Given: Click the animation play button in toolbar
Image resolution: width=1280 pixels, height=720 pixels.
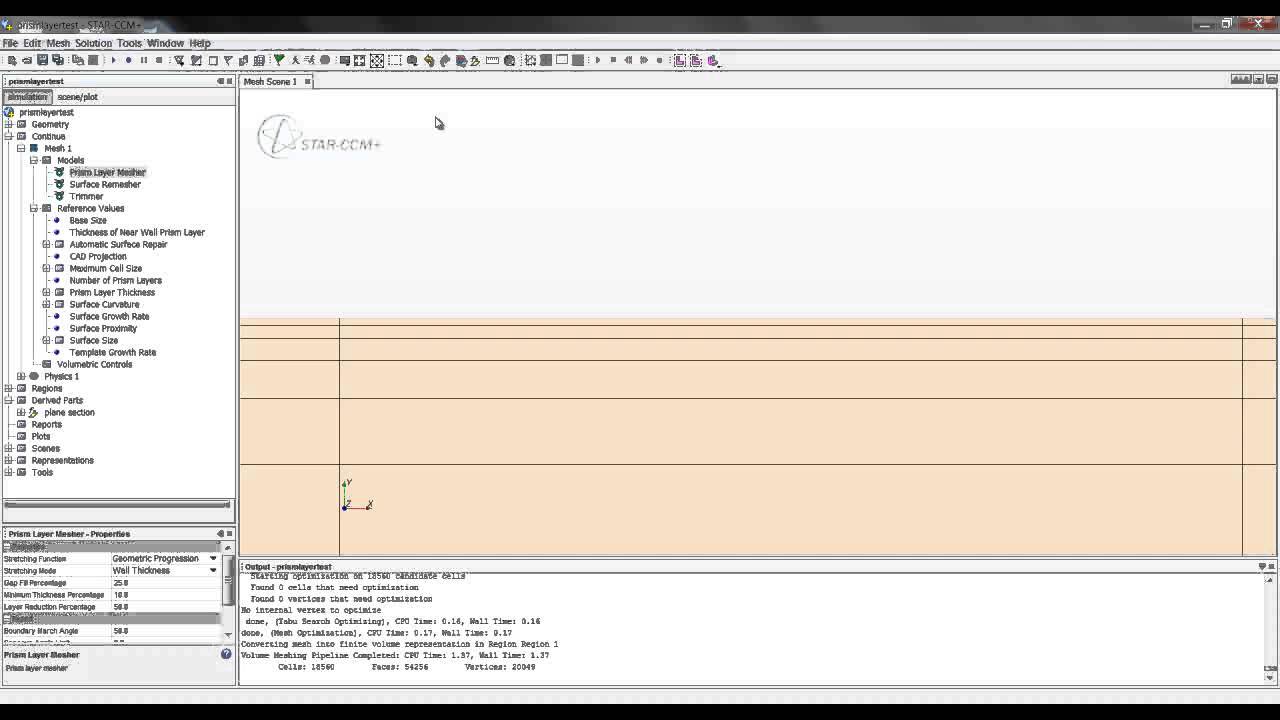Looking at the screenshot, I should click(598, 60).
